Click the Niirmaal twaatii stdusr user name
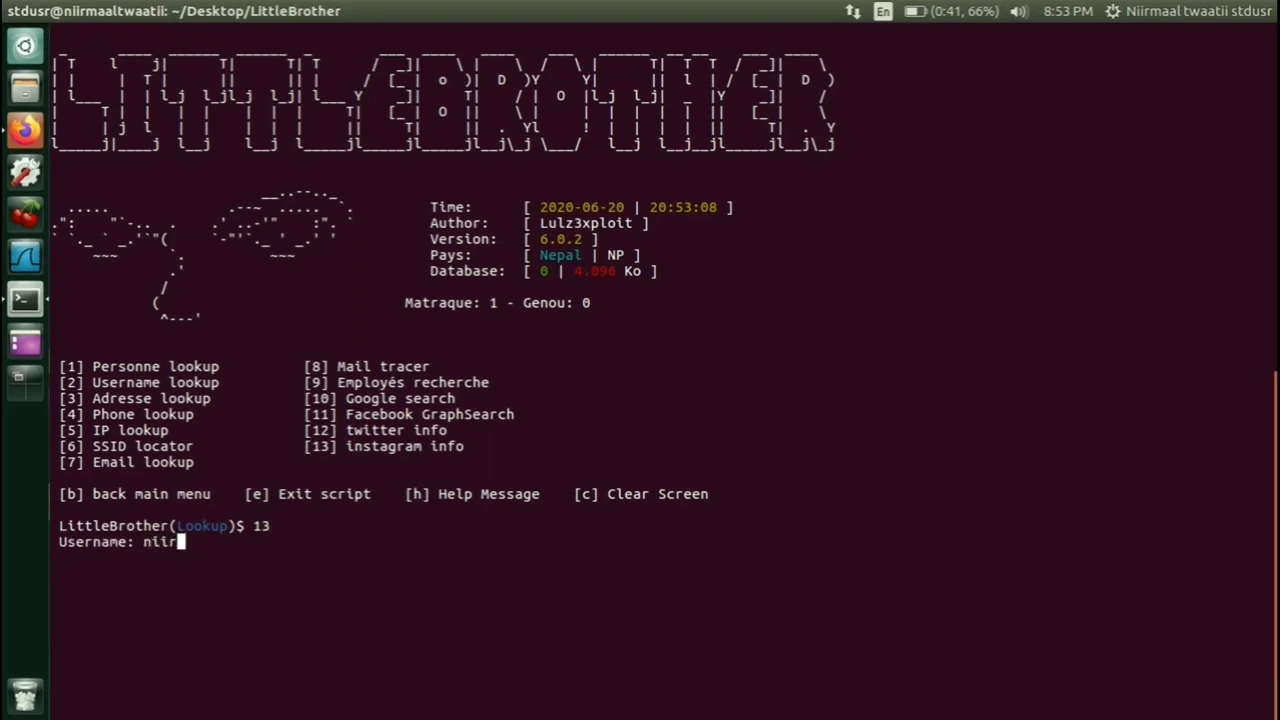The height and width of the screenshot is (720, 1280). pos(1199,11)
